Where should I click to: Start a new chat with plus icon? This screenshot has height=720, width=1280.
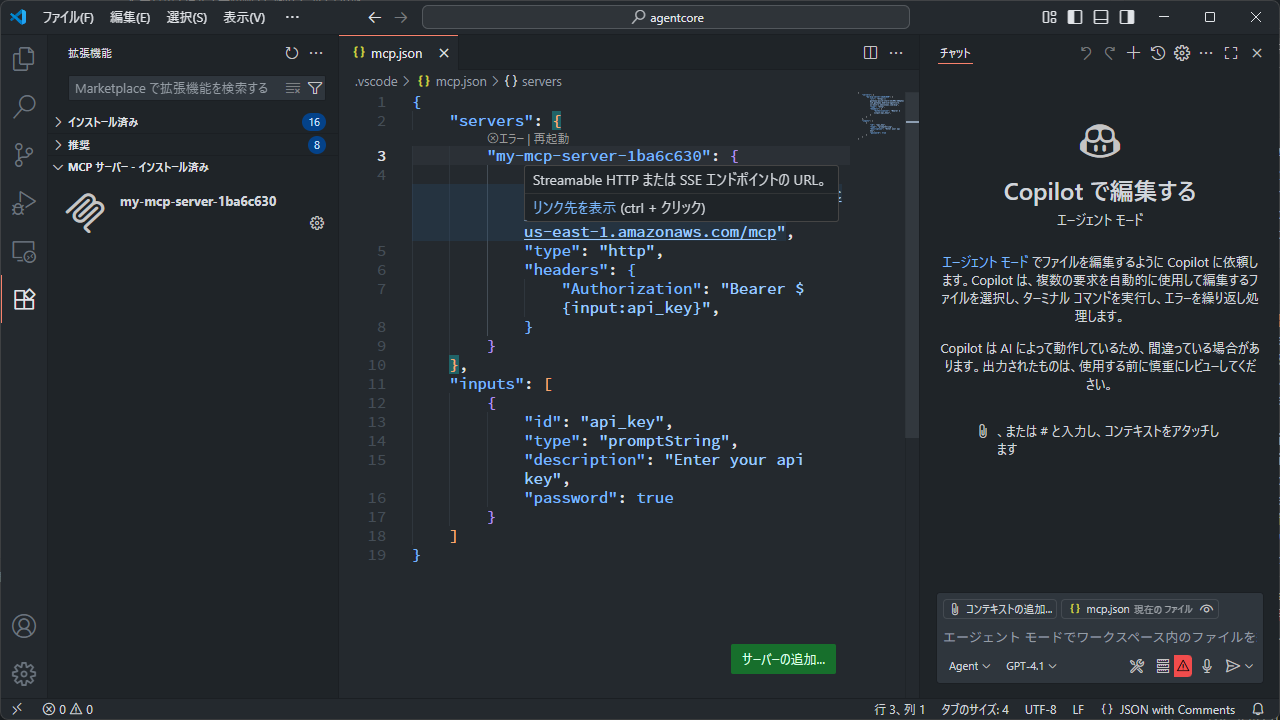point(1133,53)
